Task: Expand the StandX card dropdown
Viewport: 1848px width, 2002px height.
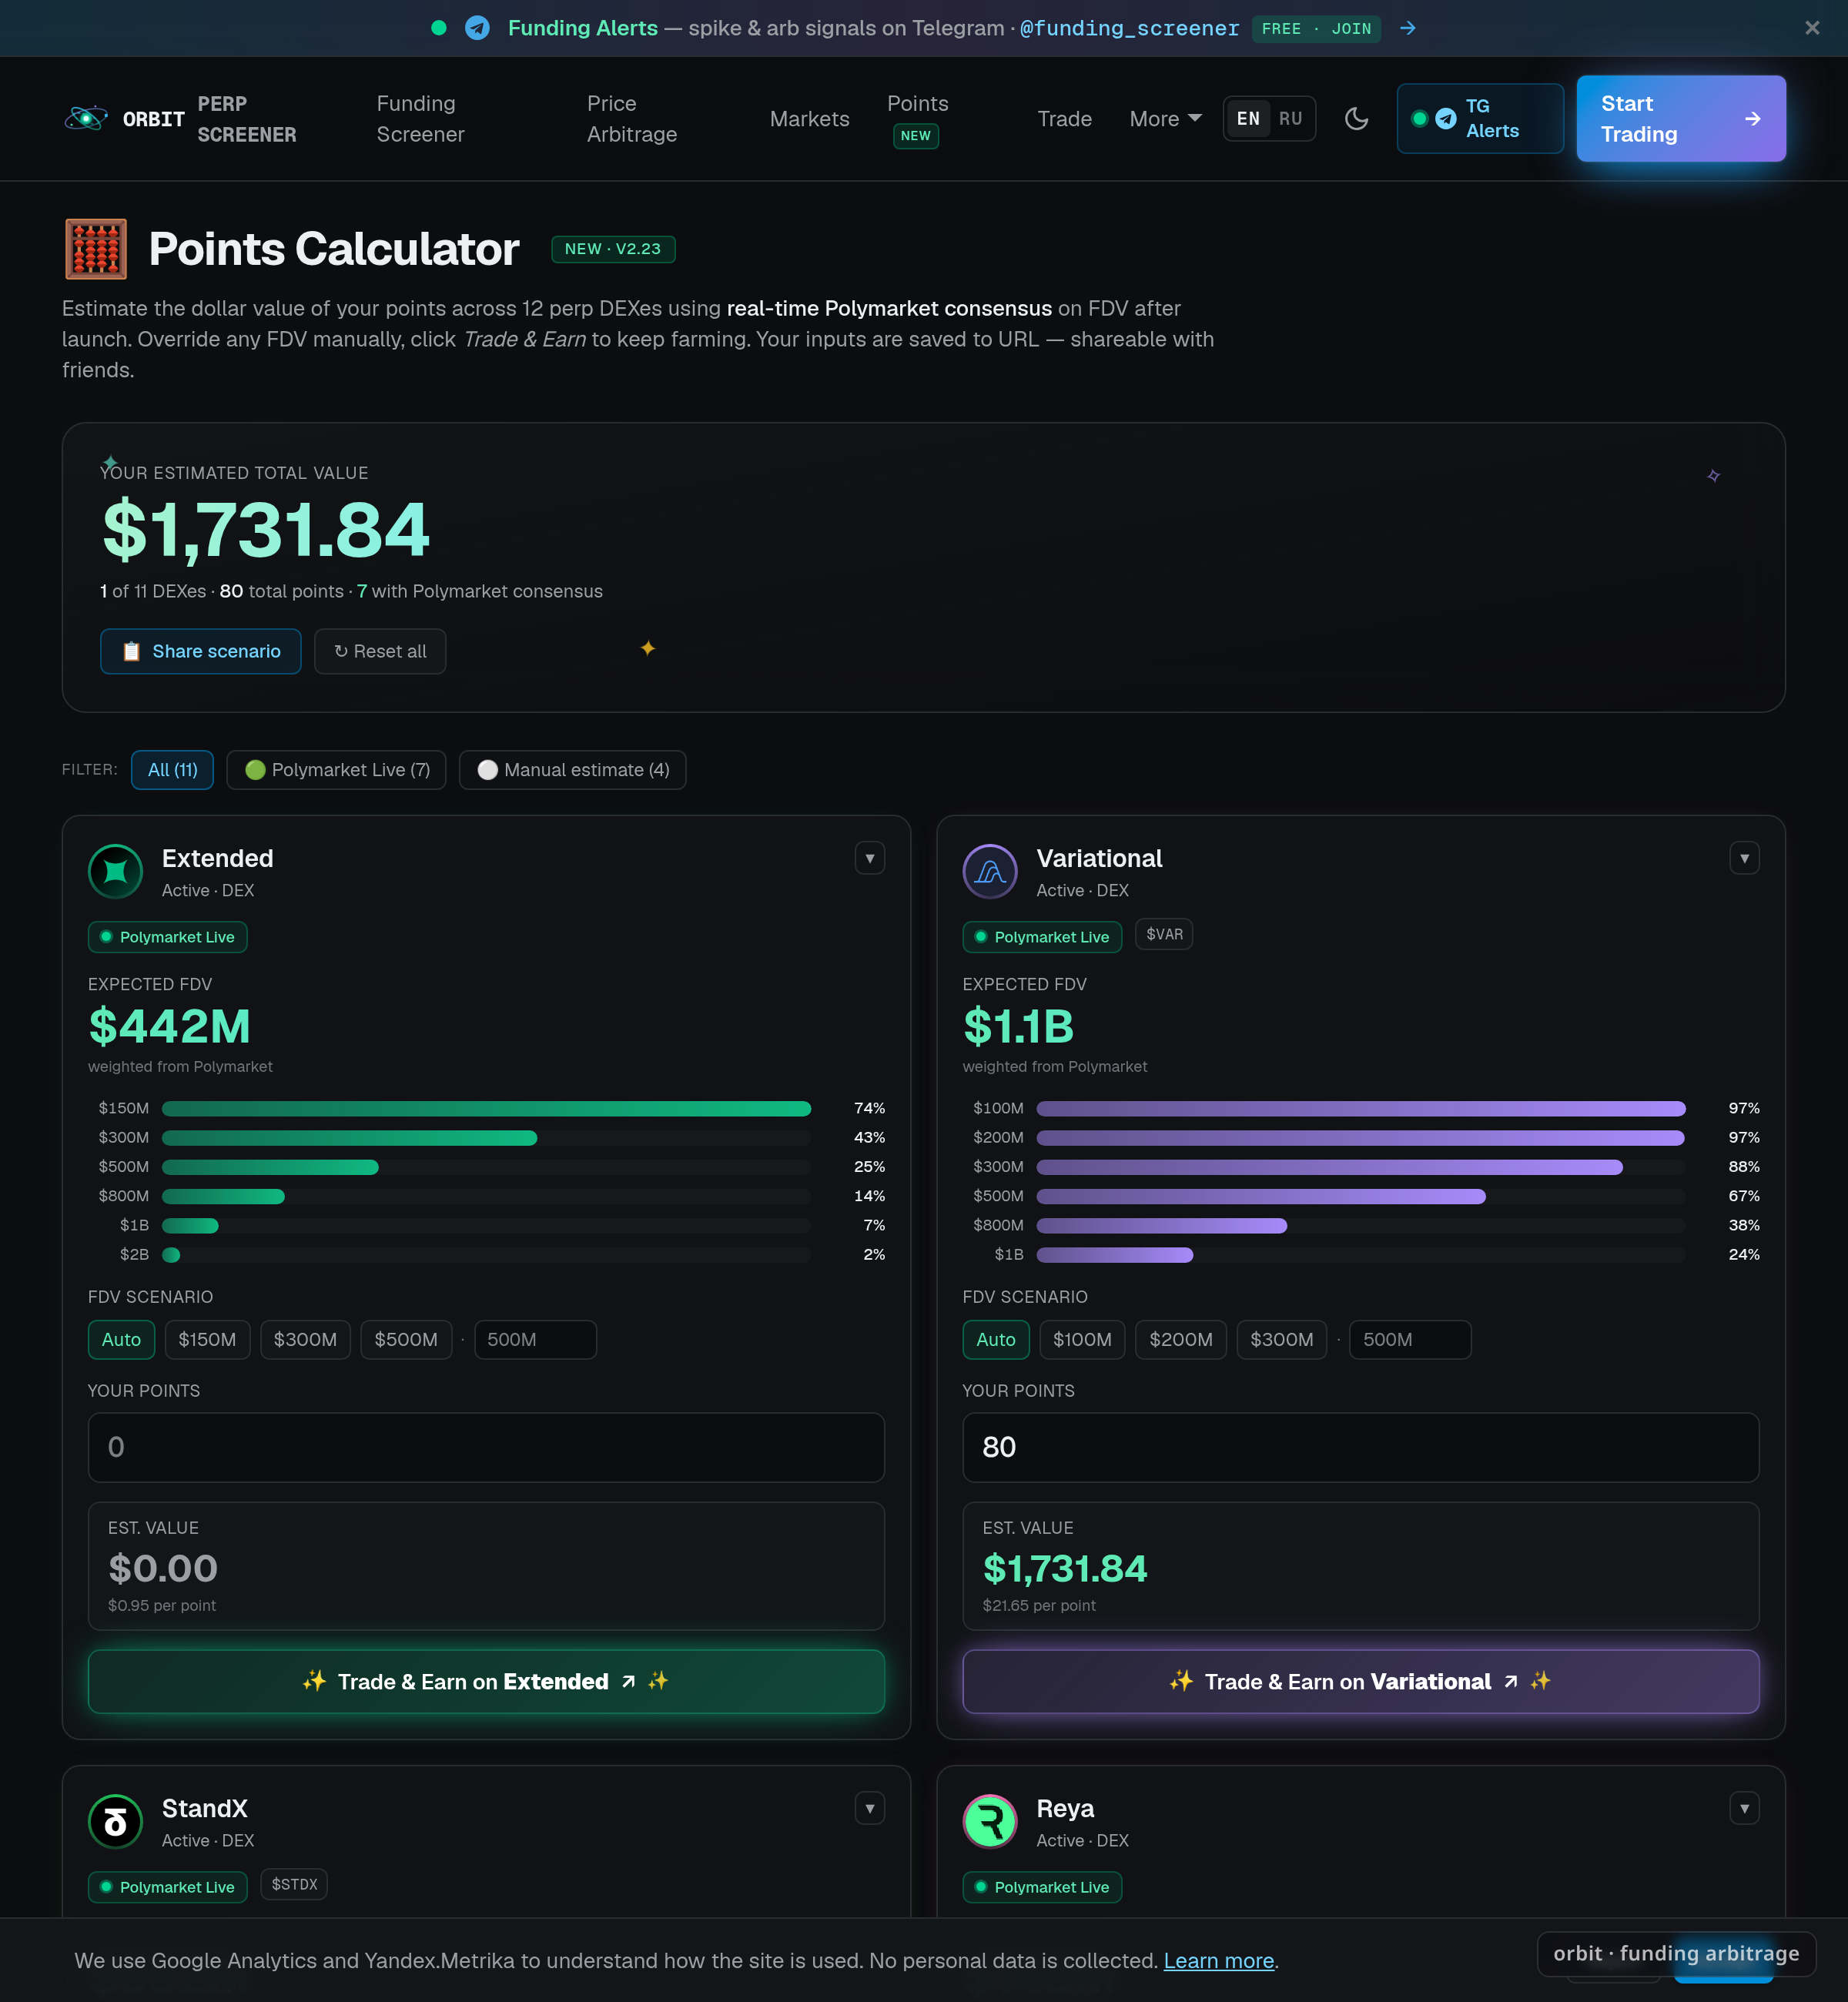Action: (x=870, y=1808)
